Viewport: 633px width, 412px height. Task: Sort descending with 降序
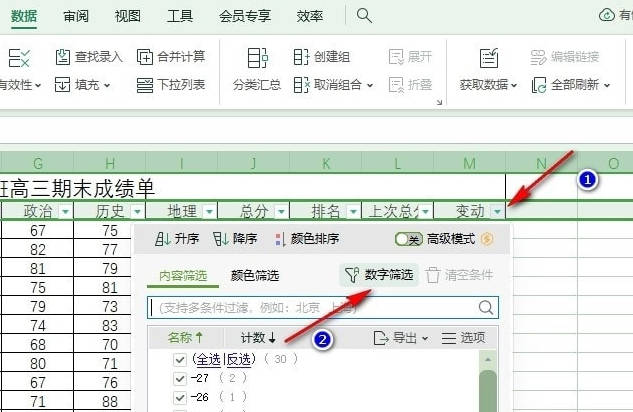click(235, 239)
